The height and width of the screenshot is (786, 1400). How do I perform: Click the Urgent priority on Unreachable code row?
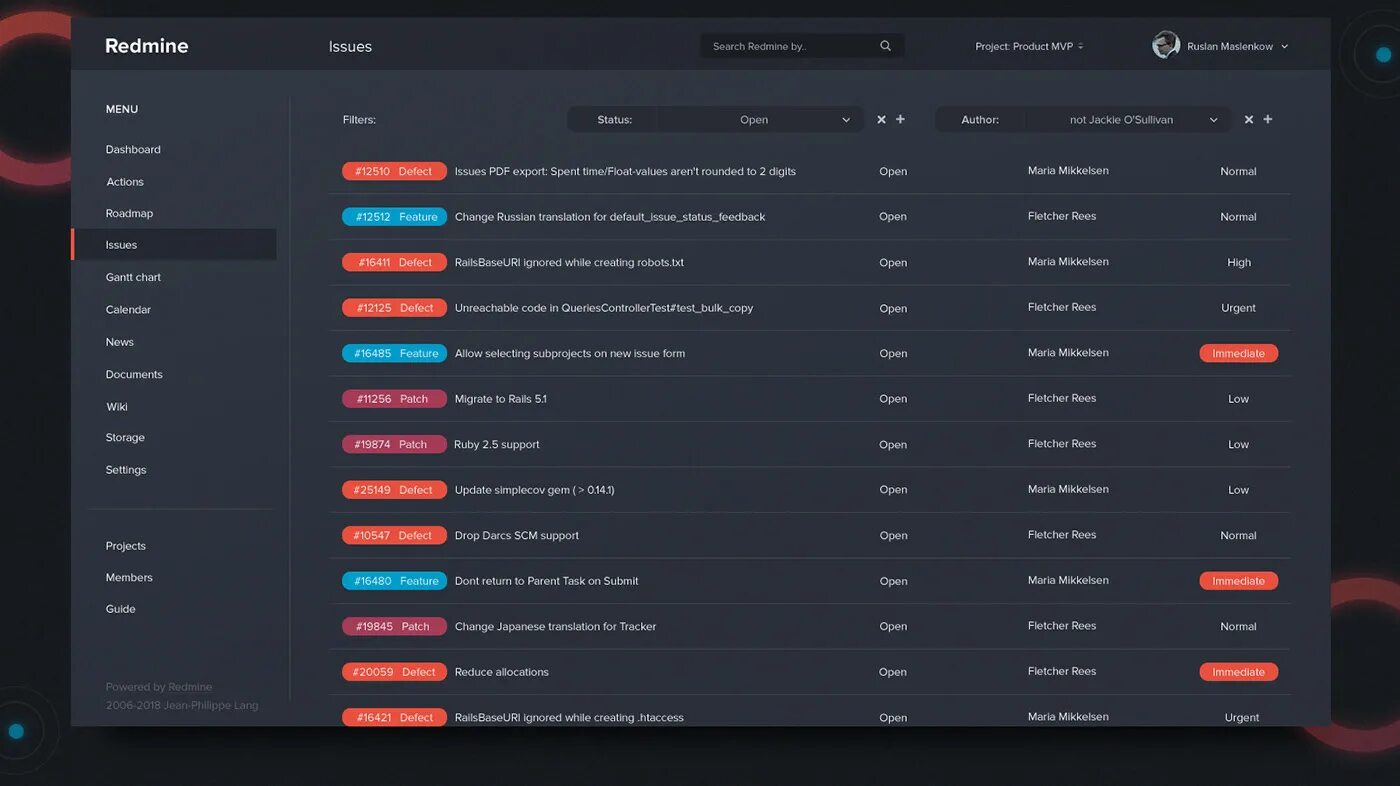click(1238, 308)
